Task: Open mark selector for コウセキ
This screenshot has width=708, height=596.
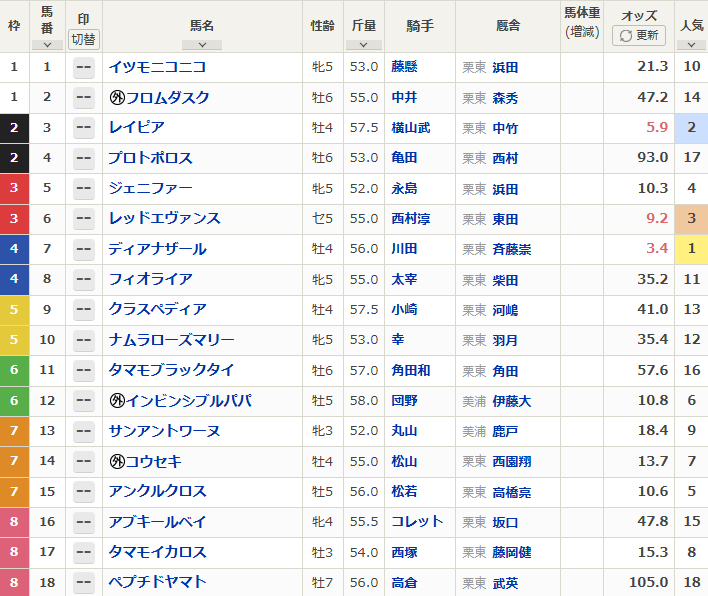Action: tap(84, 461)
